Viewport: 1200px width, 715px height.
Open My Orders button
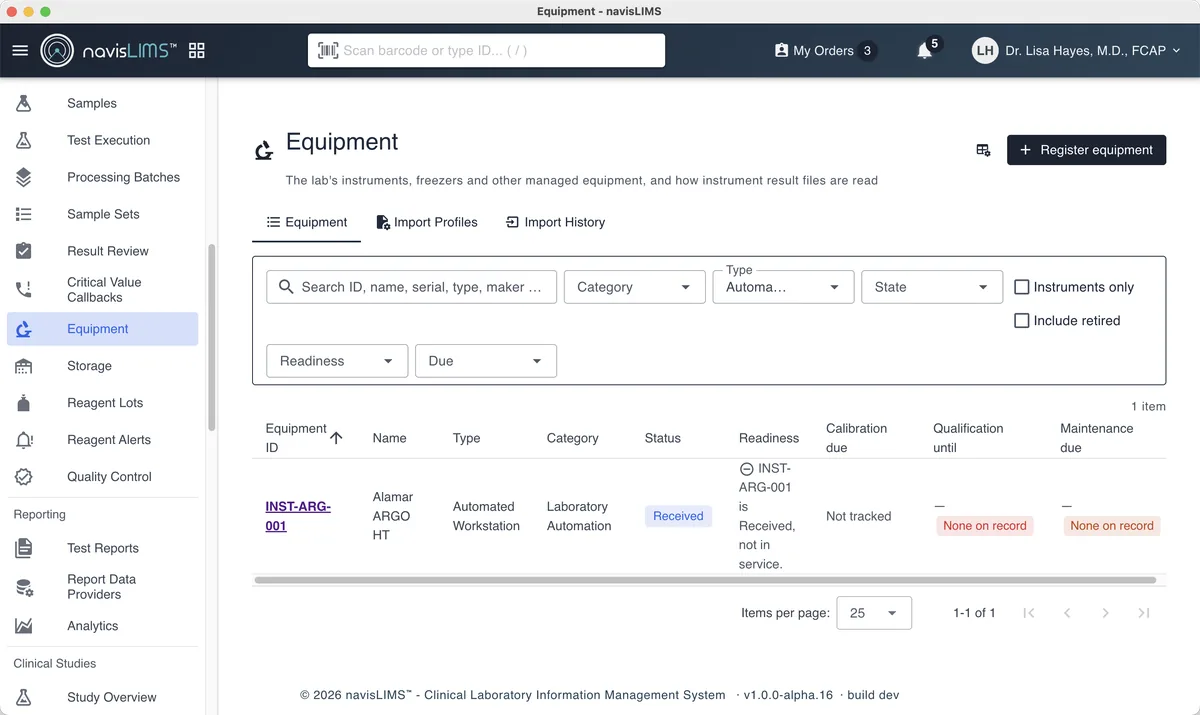[x=825, y=50]
